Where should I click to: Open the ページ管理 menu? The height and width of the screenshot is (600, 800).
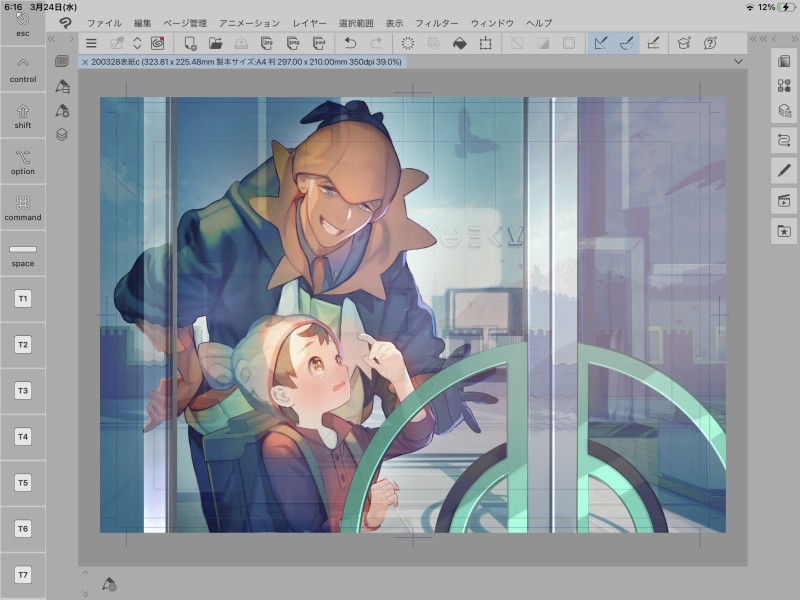pos(185,23)
